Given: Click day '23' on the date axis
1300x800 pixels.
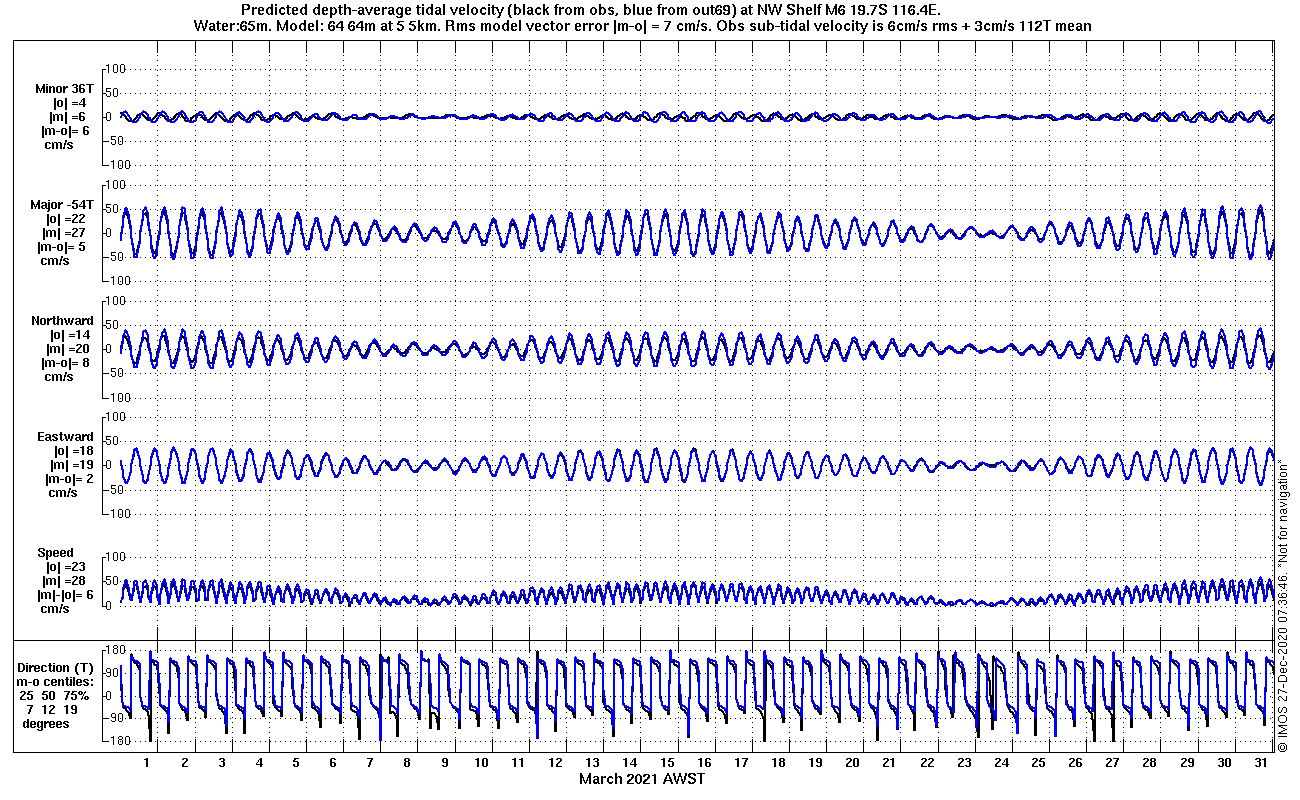Looking at the screenshot, I should pyautogui.click(x=963, y=762).
